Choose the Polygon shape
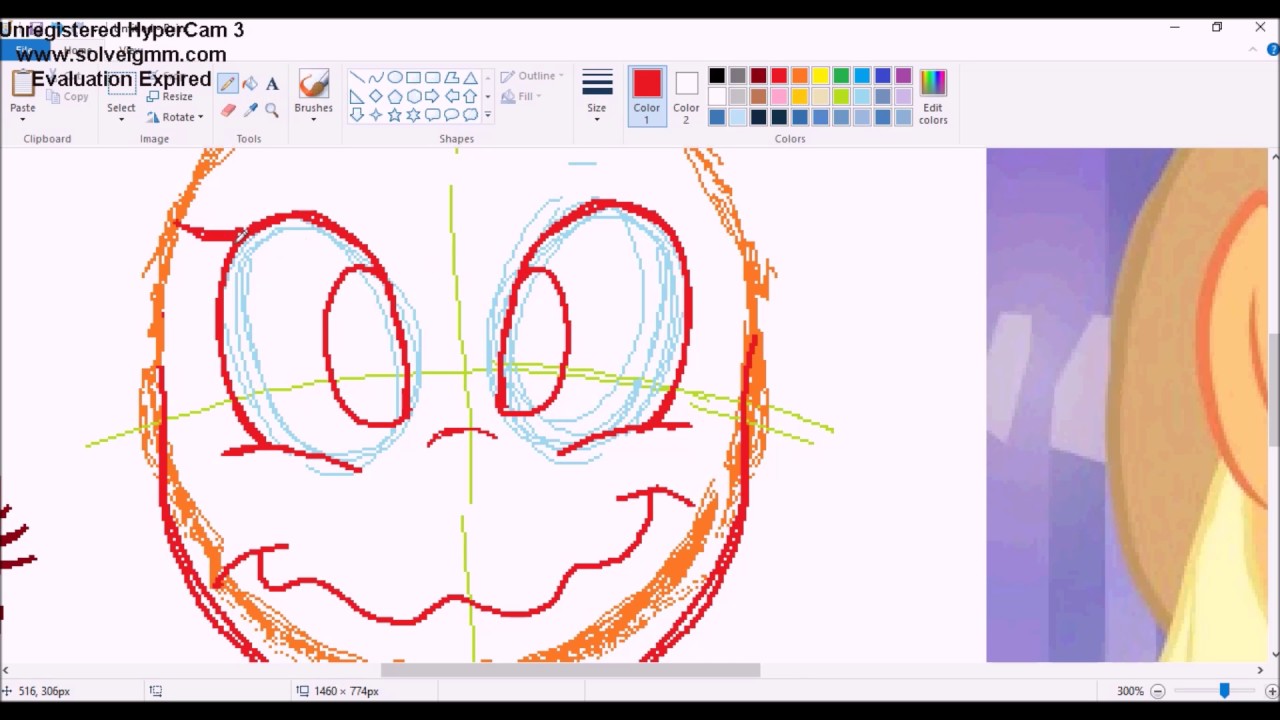This screenshot has height=720, width=1280. tap(451, 77)
